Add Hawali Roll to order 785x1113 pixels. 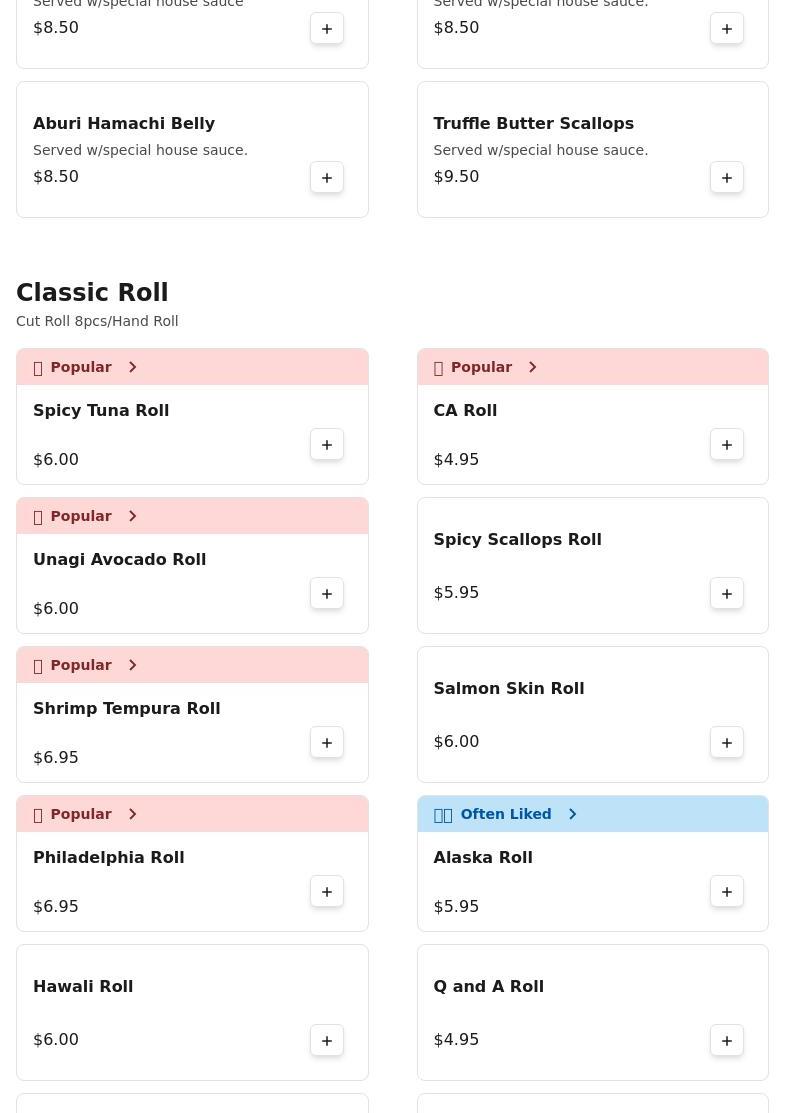[x=327, y=1041]
